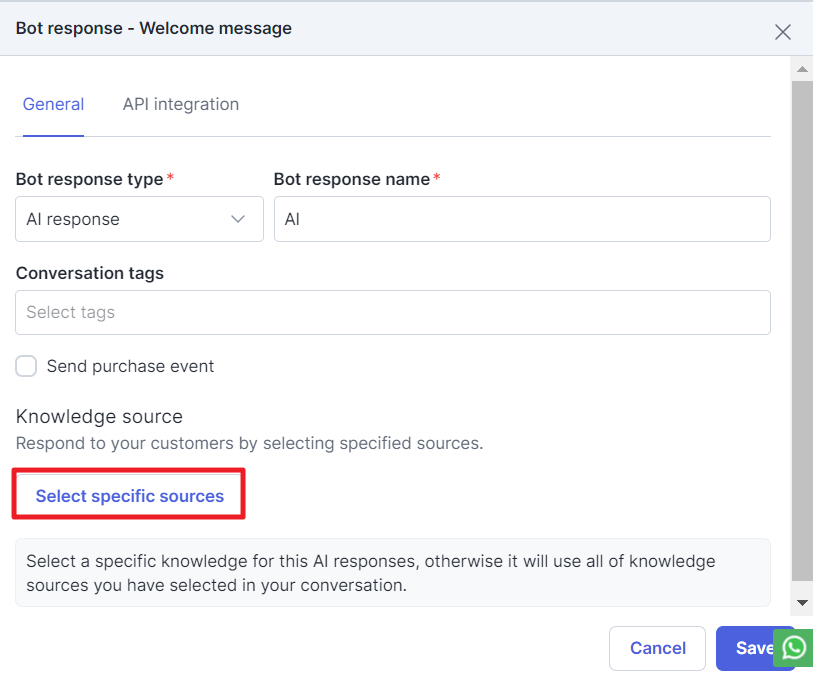This screenshot has height=680, width=813.
Task: Click the green WhatsApp chat icon
Action: tap(794, 648)
